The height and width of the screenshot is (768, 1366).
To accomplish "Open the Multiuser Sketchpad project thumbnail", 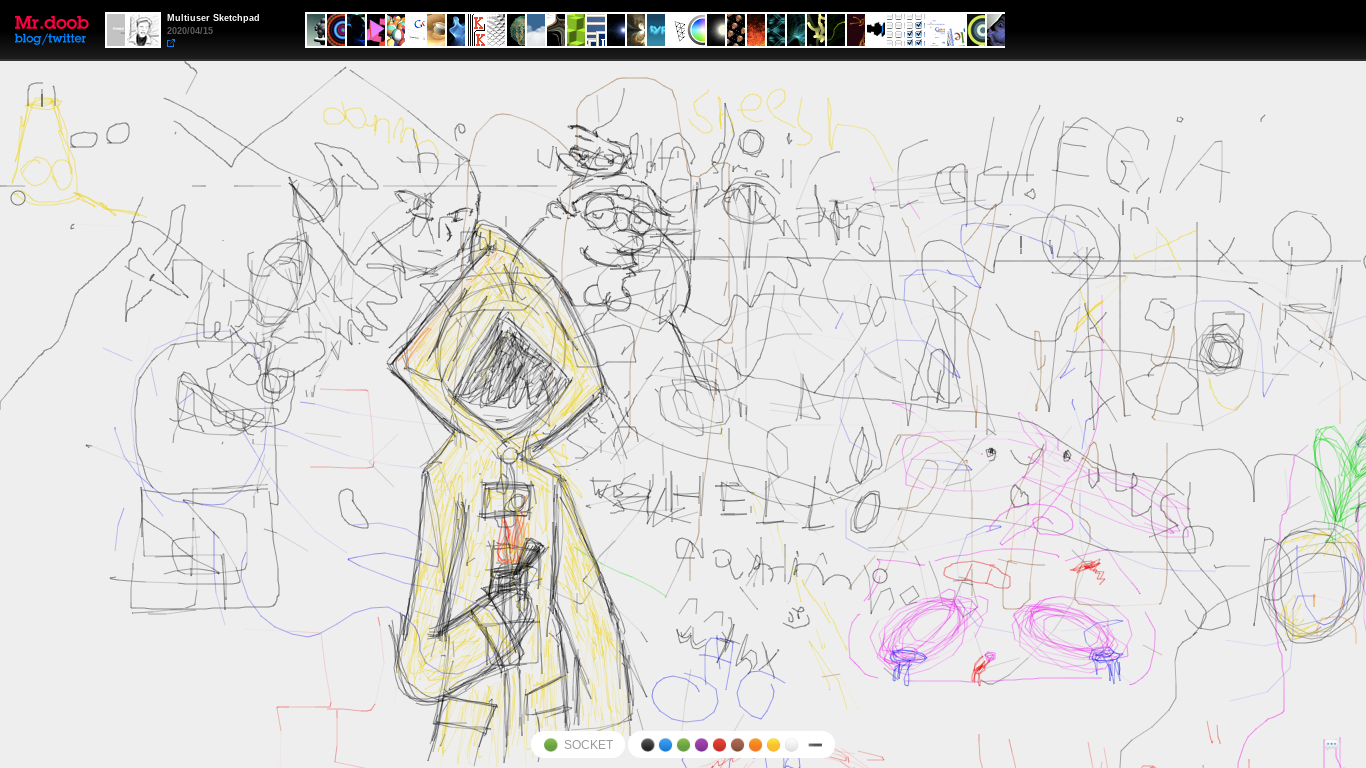I will (x=133, y=30).
